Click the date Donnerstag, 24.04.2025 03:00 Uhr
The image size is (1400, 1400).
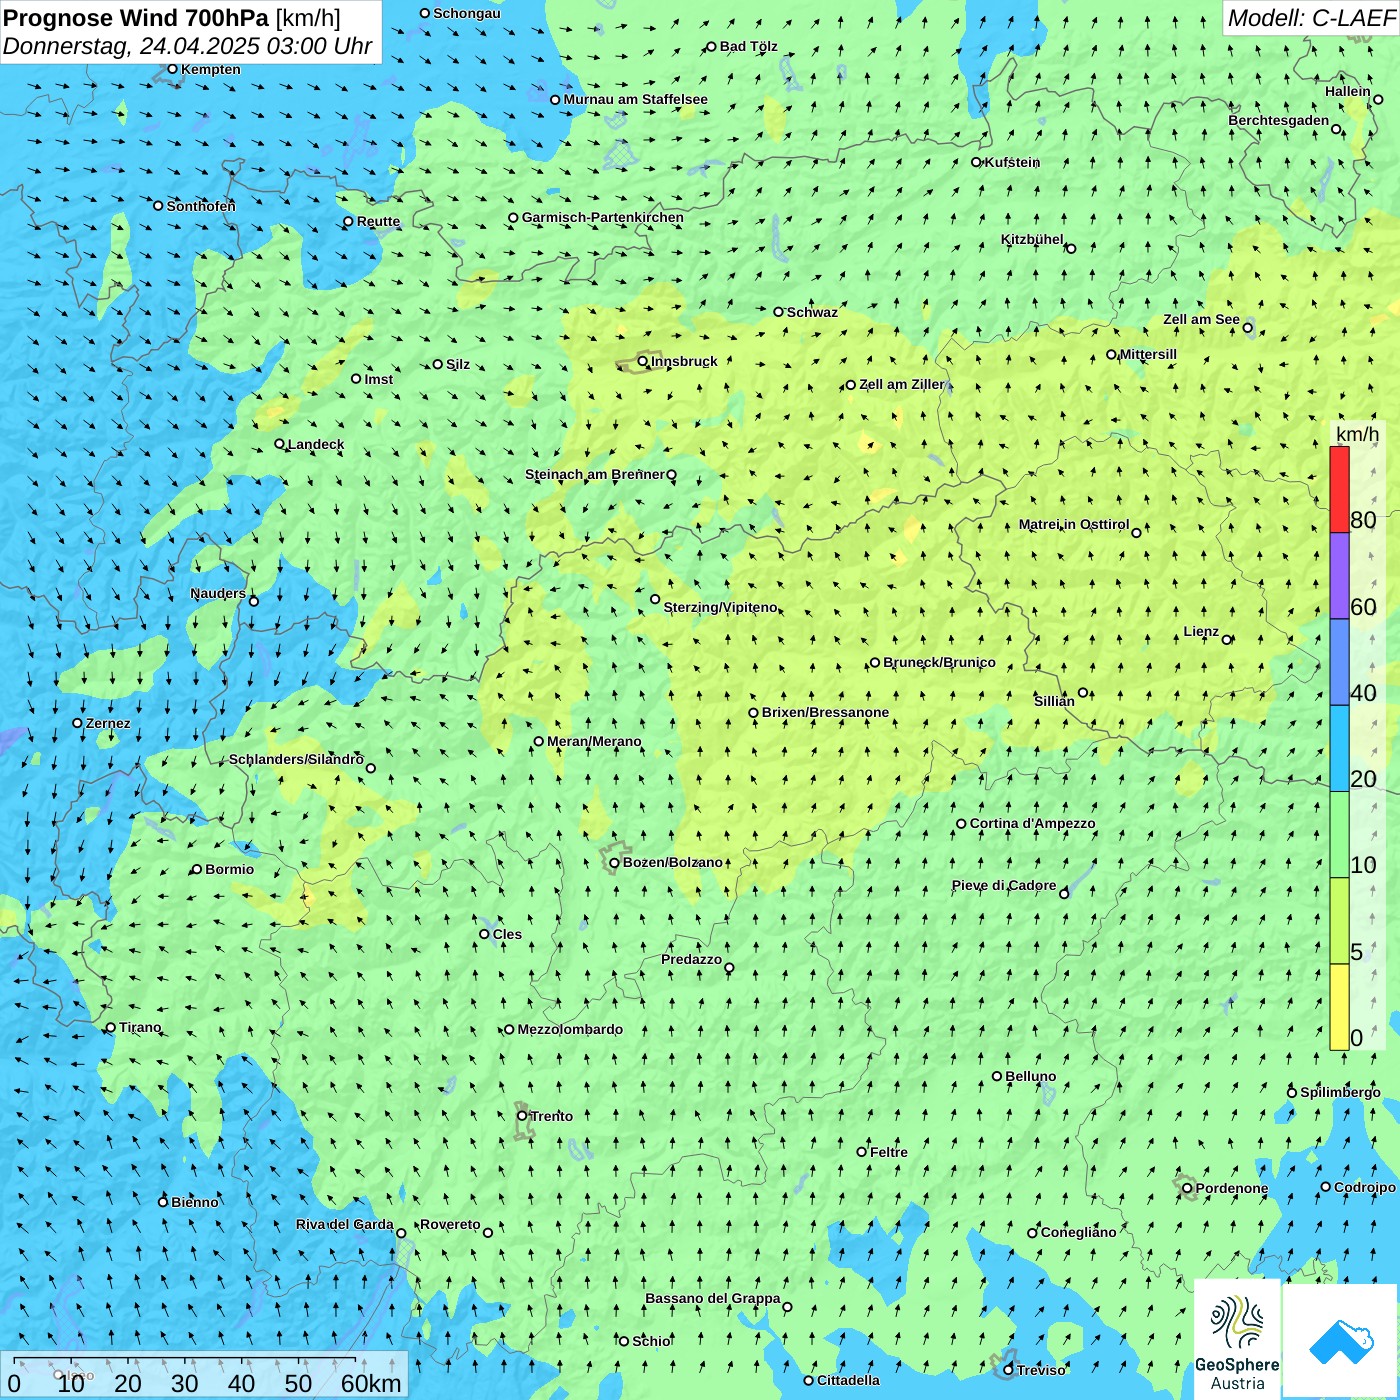[x=187, y=46]
